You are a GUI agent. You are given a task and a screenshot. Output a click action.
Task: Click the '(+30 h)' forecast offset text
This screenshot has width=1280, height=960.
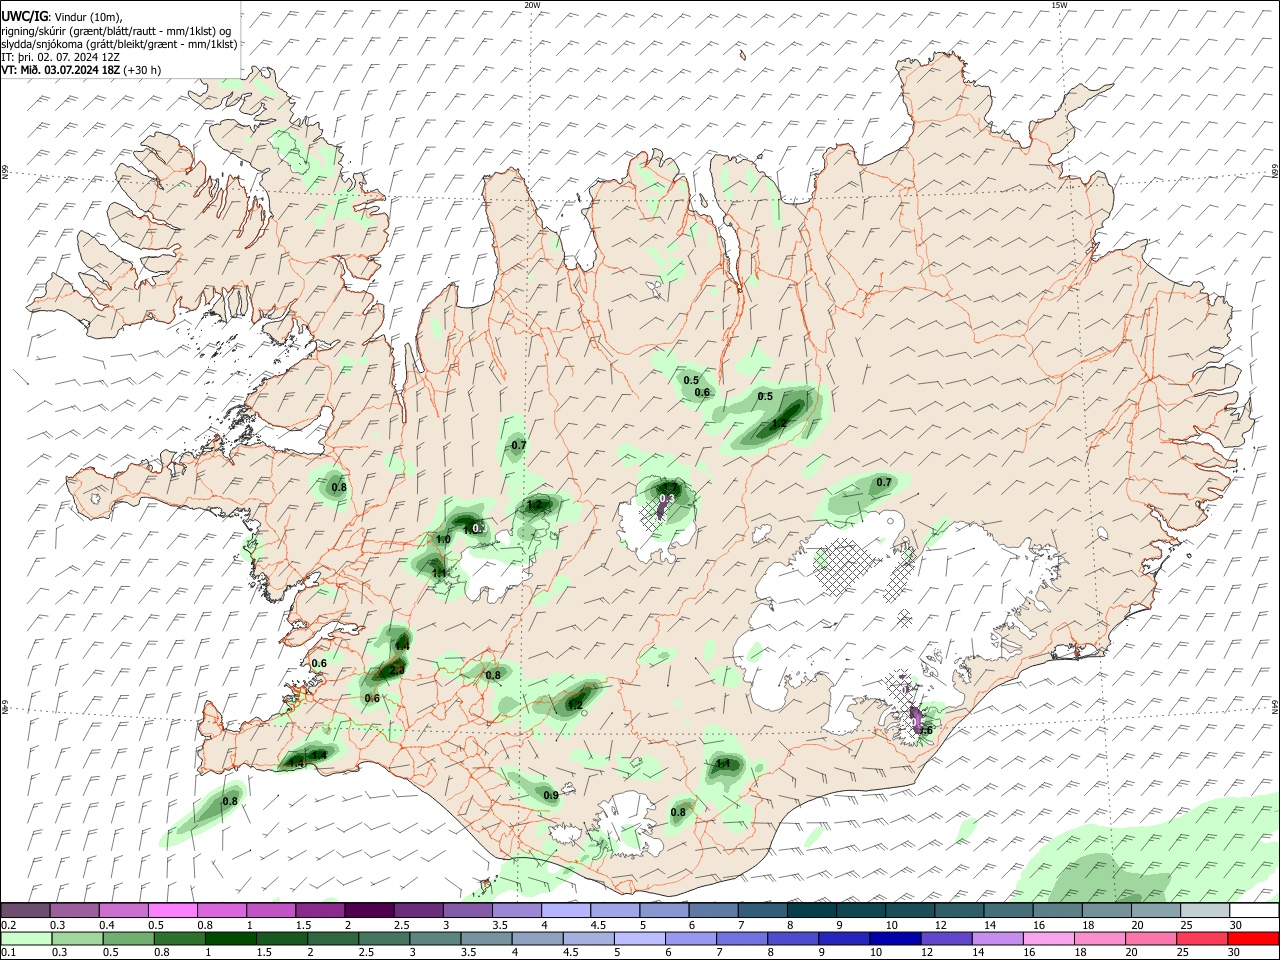(142, 70)
